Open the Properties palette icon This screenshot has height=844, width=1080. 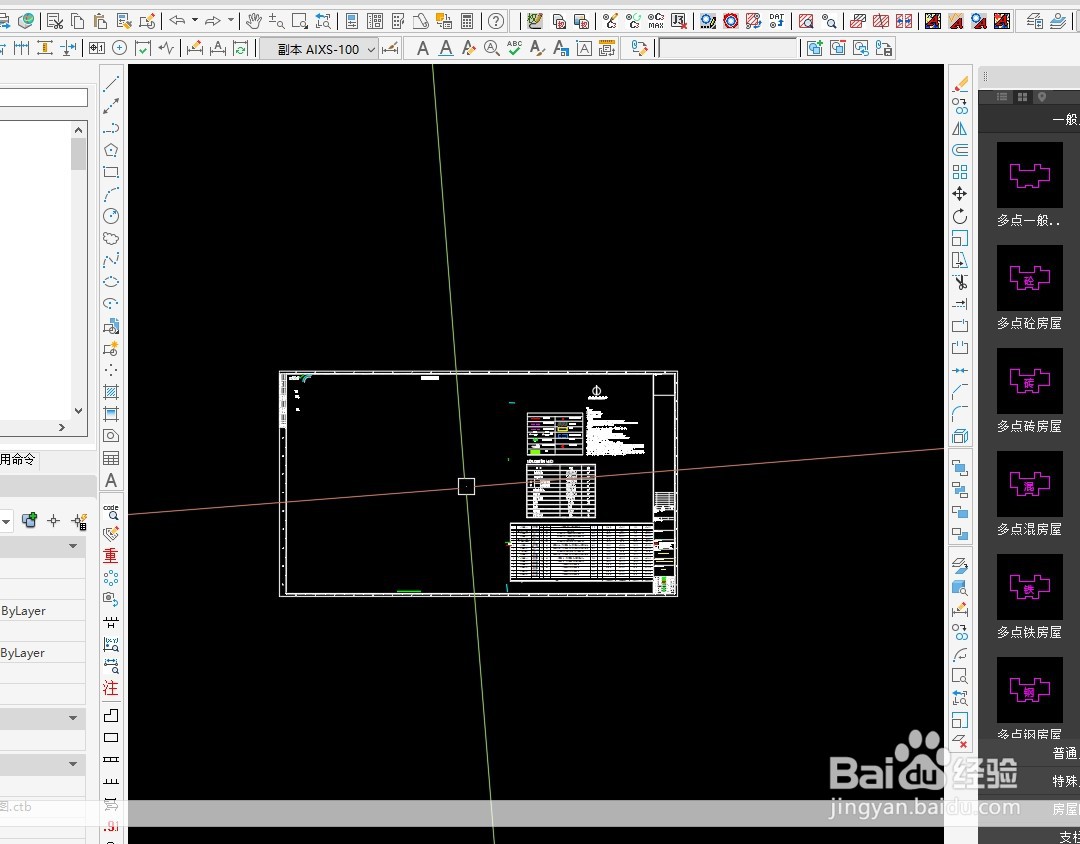352,21
